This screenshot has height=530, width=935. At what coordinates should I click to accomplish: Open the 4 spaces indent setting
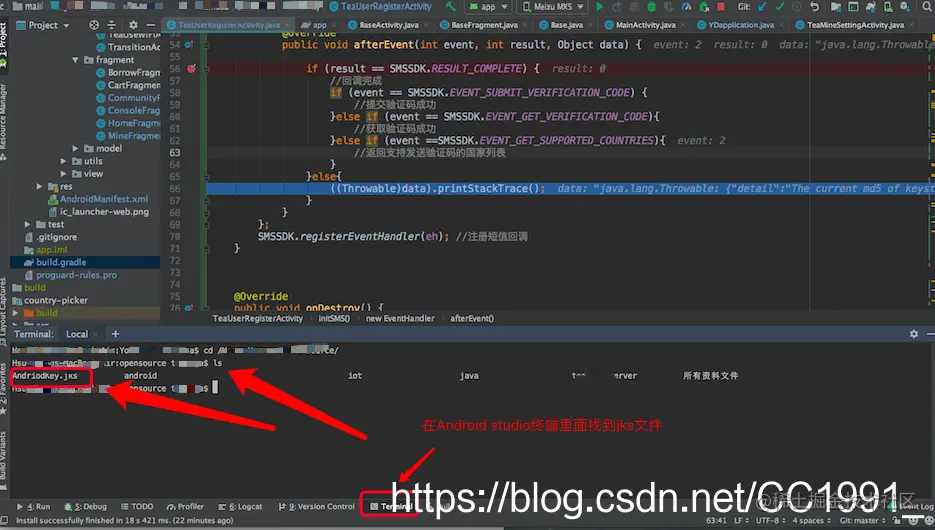pos(811,520)
